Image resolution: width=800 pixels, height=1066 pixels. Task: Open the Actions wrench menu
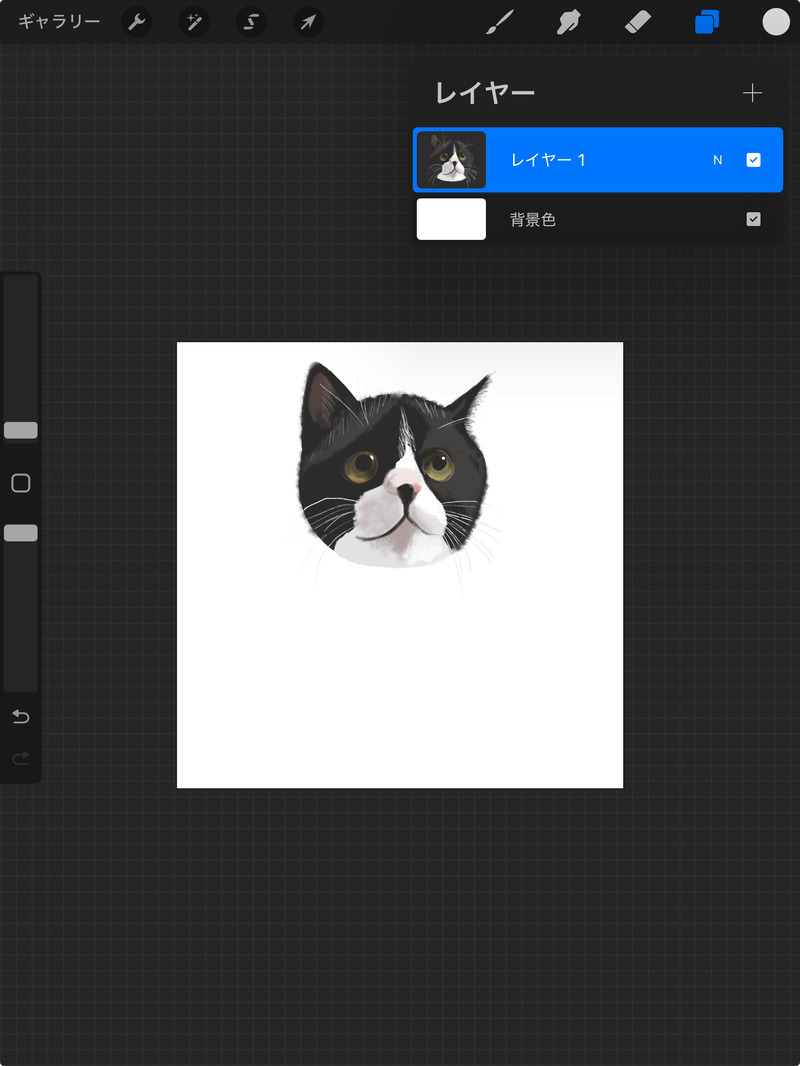click(x=136, y=22)
